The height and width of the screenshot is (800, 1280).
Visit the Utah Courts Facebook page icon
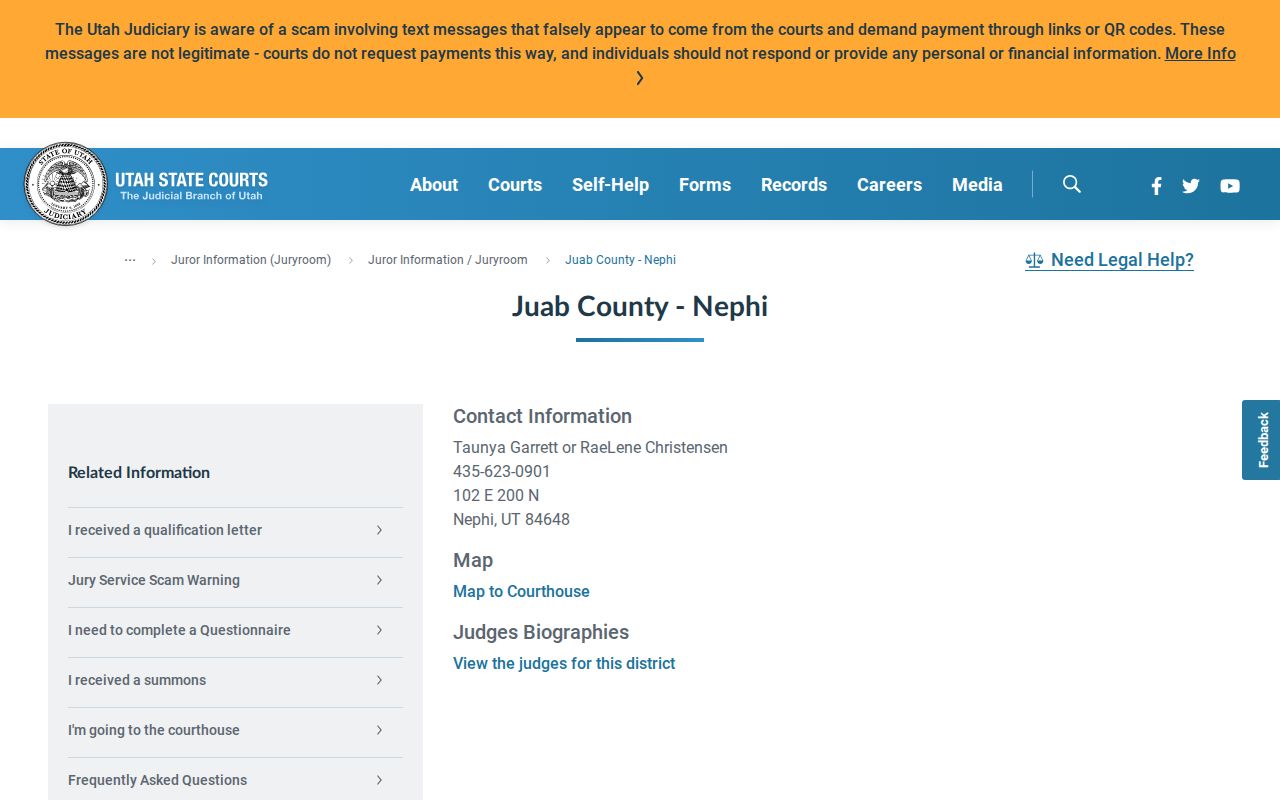[1156, 186]
